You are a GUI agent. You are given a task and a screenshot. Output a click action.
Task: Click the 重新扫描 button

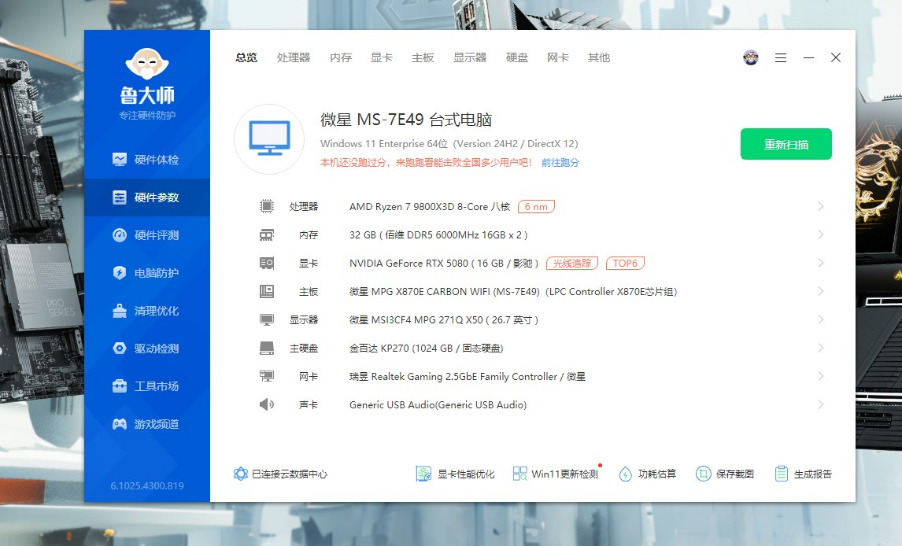tap(786, 144)
